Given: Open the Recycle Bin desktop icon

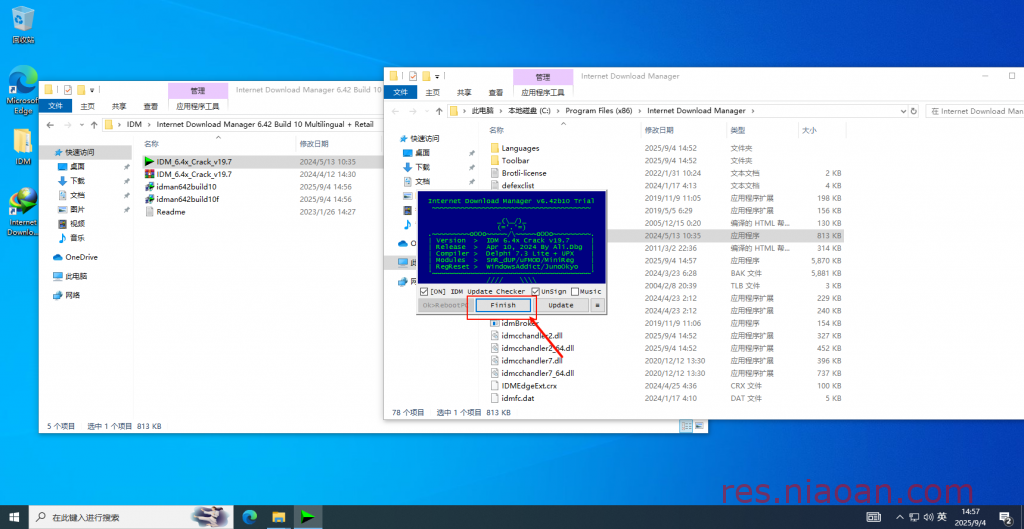Looking at the screenshot, I should (23, 25).
